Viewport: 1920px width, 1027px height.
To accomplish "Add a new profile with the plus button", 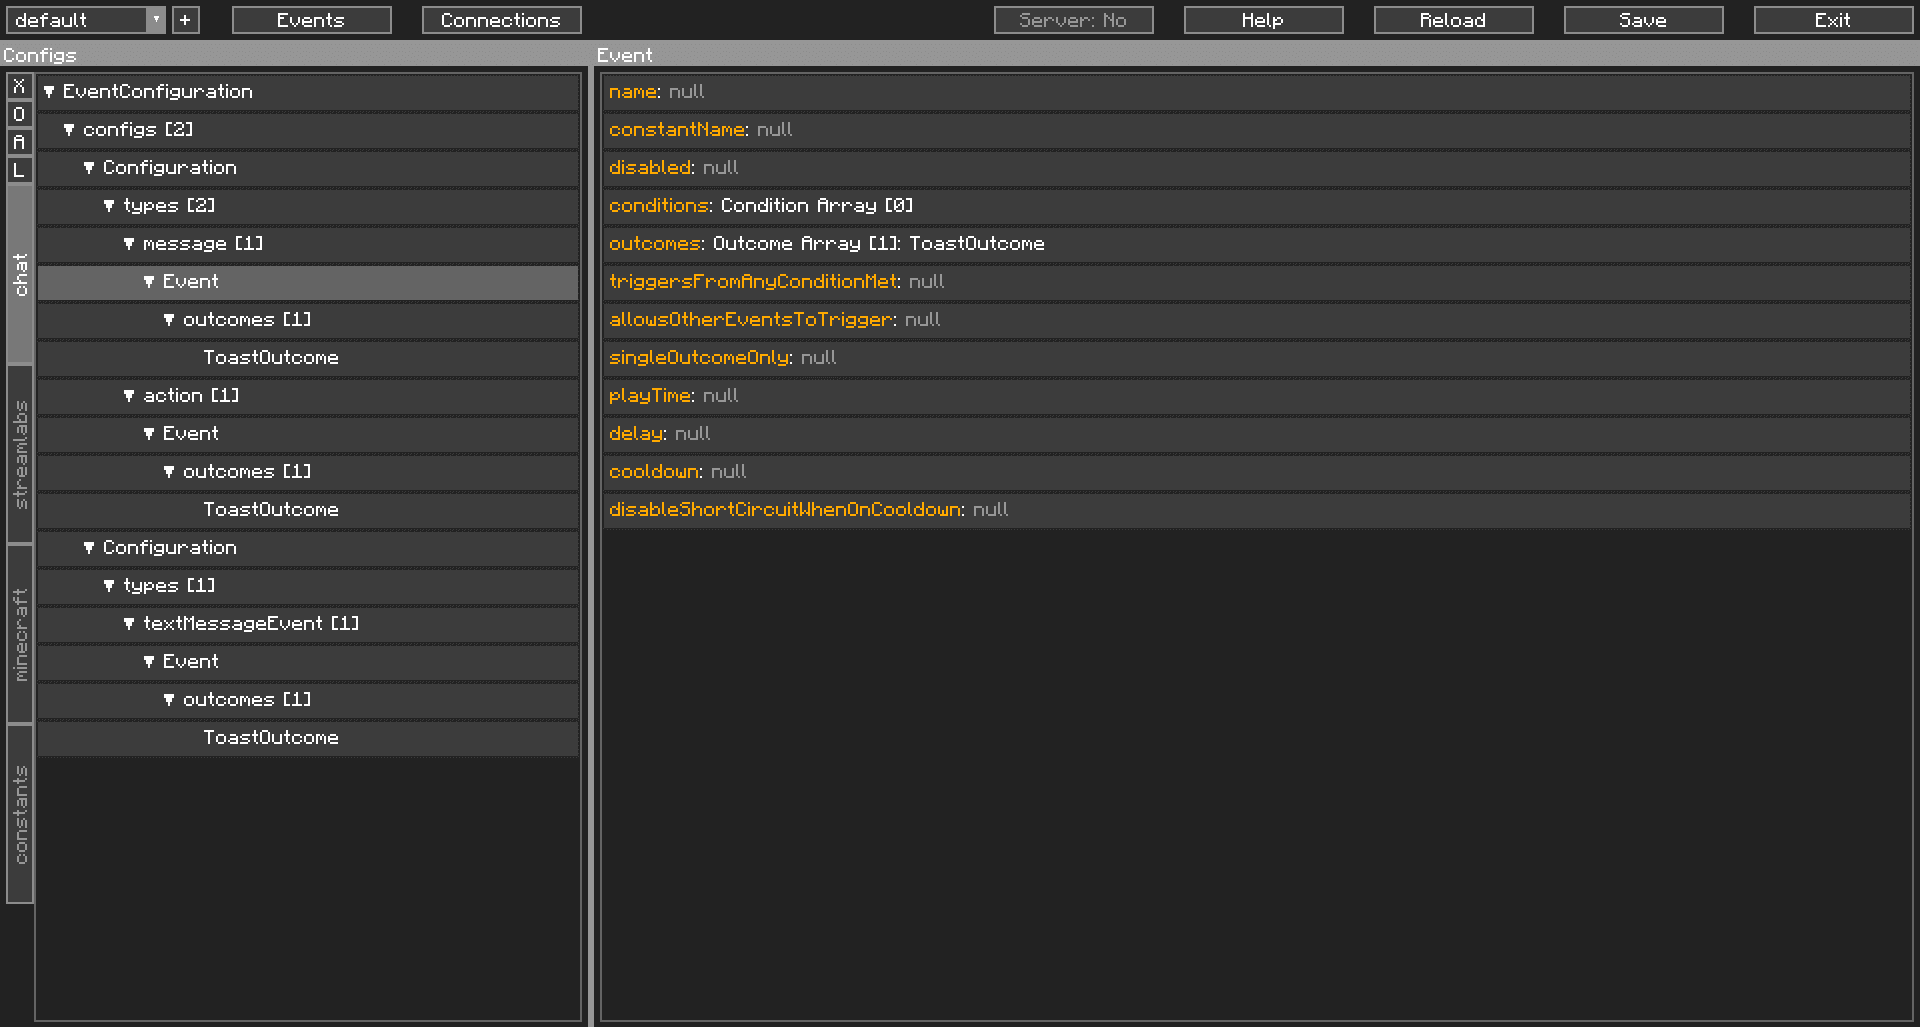I will click(186, 20).
